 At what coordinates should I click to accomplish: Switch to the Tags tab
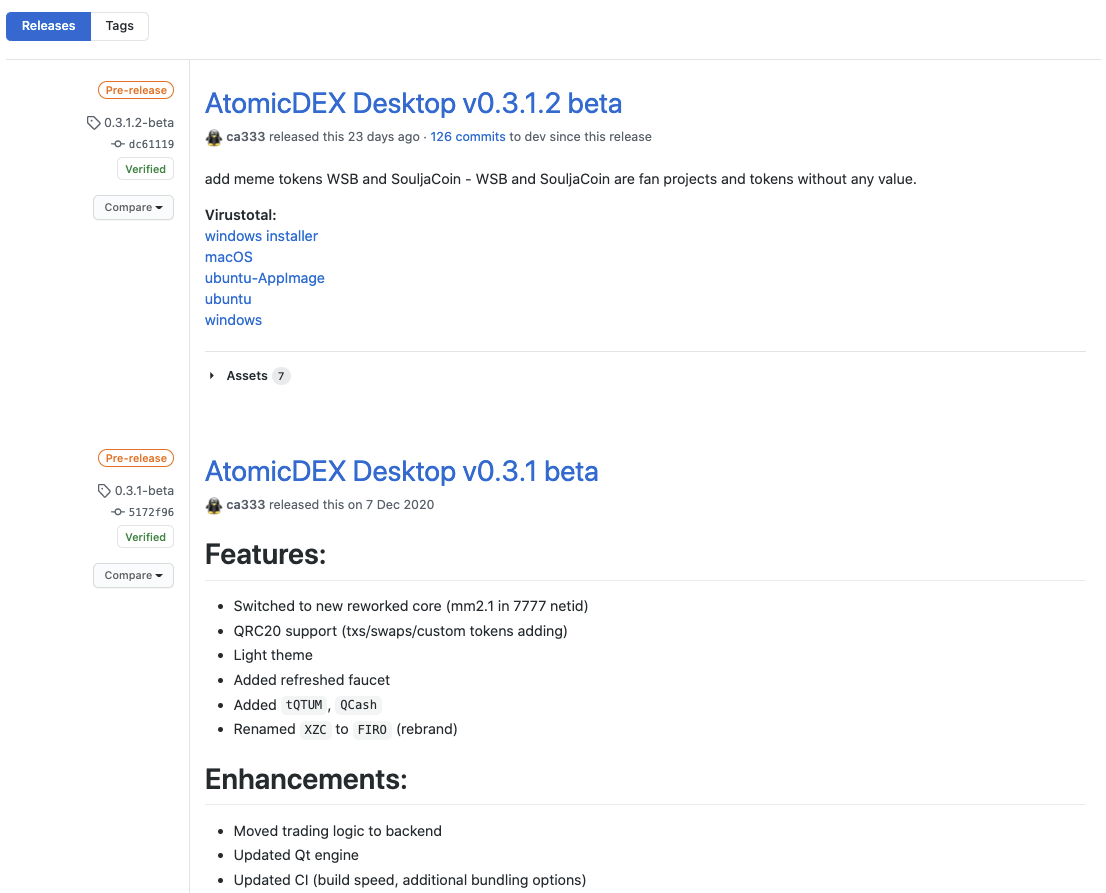(119, 26)
